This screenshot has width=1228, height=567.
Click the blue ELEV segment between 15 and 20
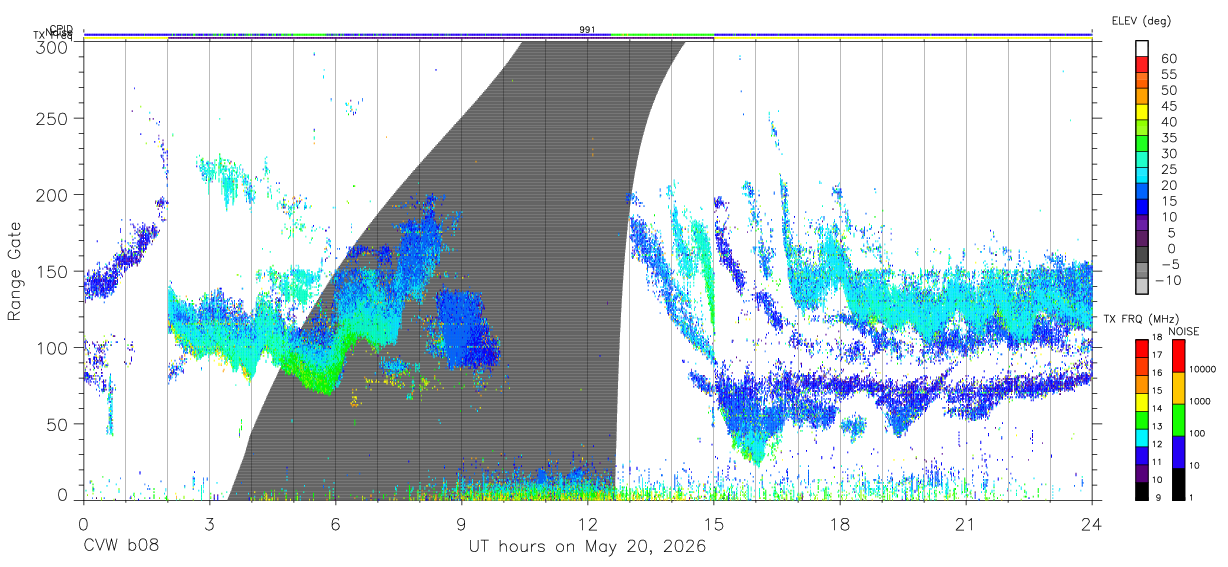click(1142, 192)
